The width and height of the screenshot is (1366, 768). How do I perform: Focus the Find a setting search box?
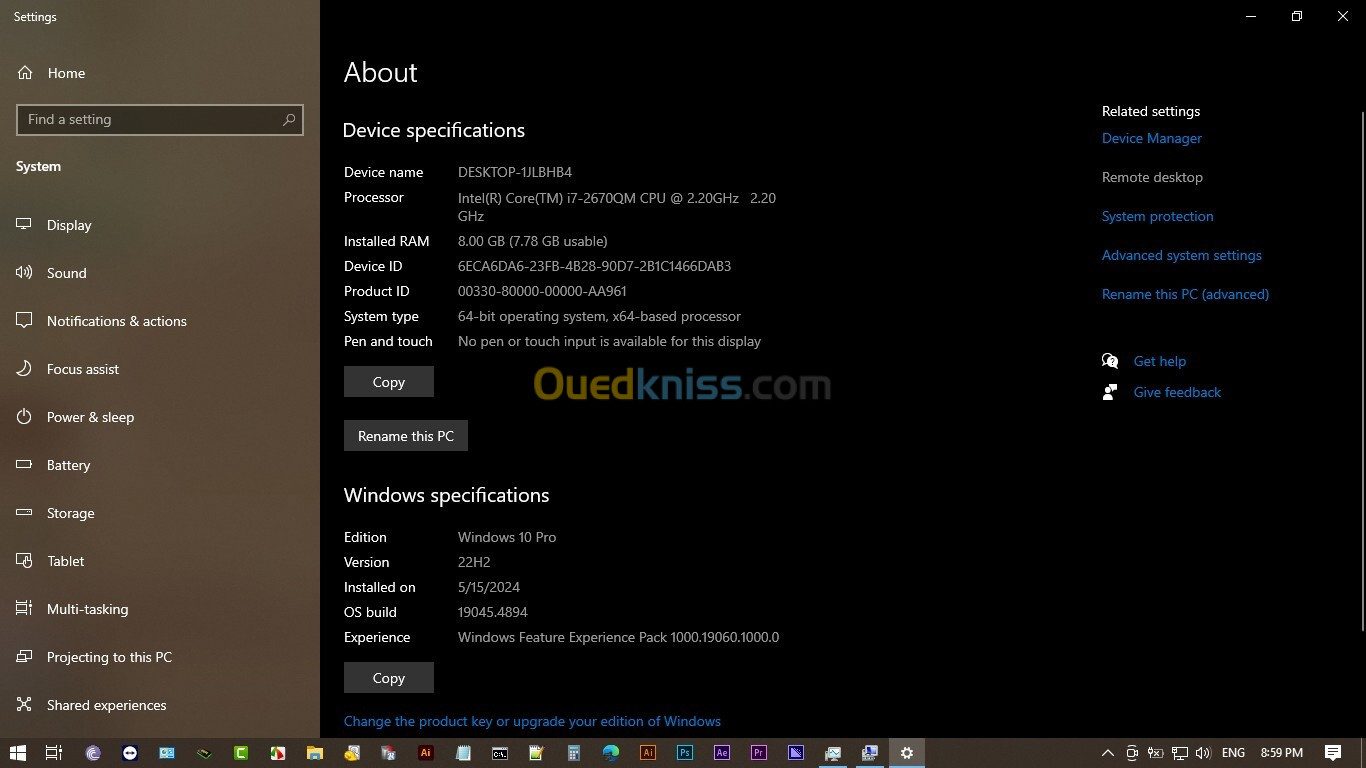click(x=160, y=119)
